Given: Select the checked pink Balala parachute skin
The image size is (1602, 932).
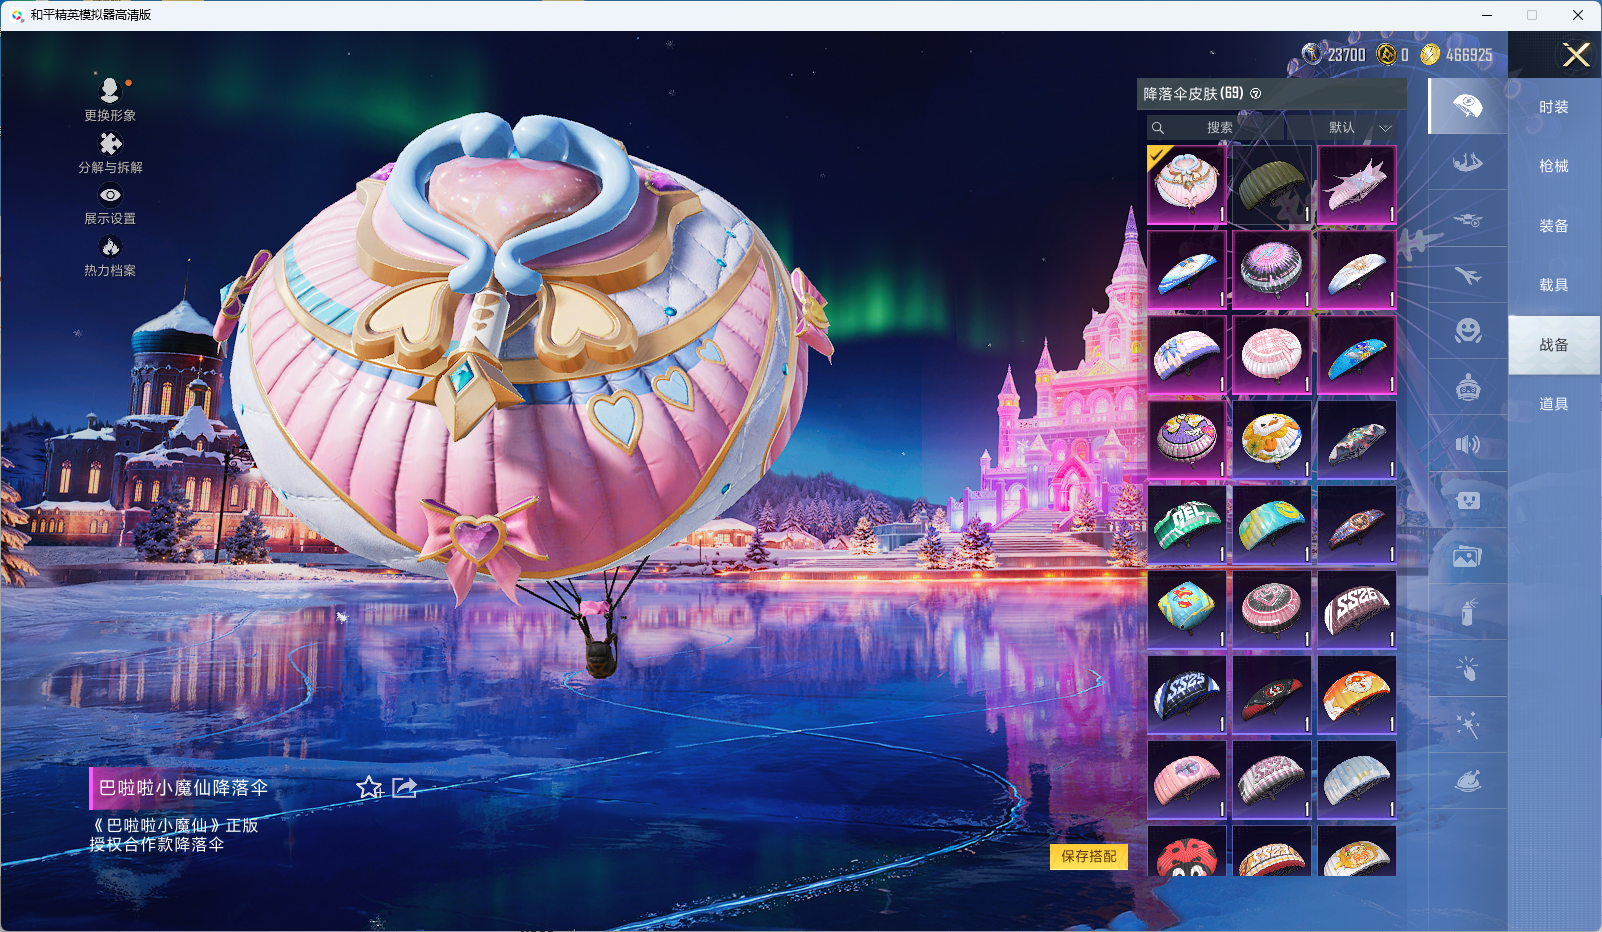Looking at the screenshot, I should pyautogui.click(x=1186, y=185).
